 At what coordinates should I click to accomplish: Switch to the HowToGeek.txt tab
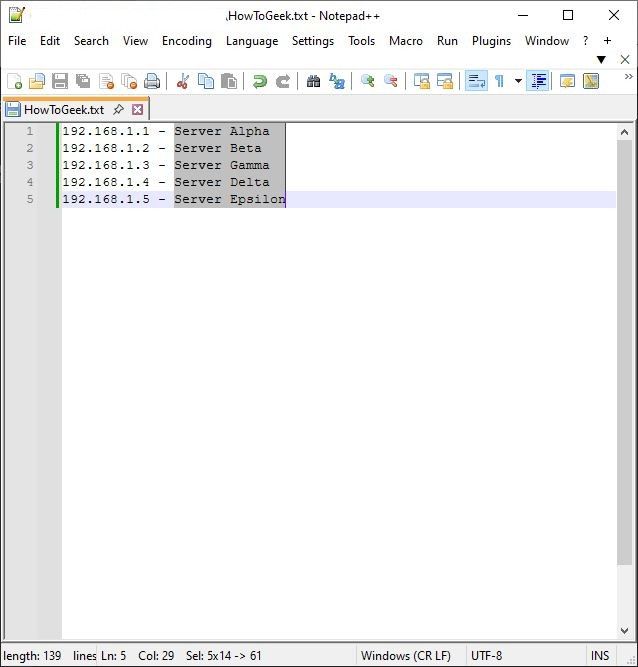(64, 110)
